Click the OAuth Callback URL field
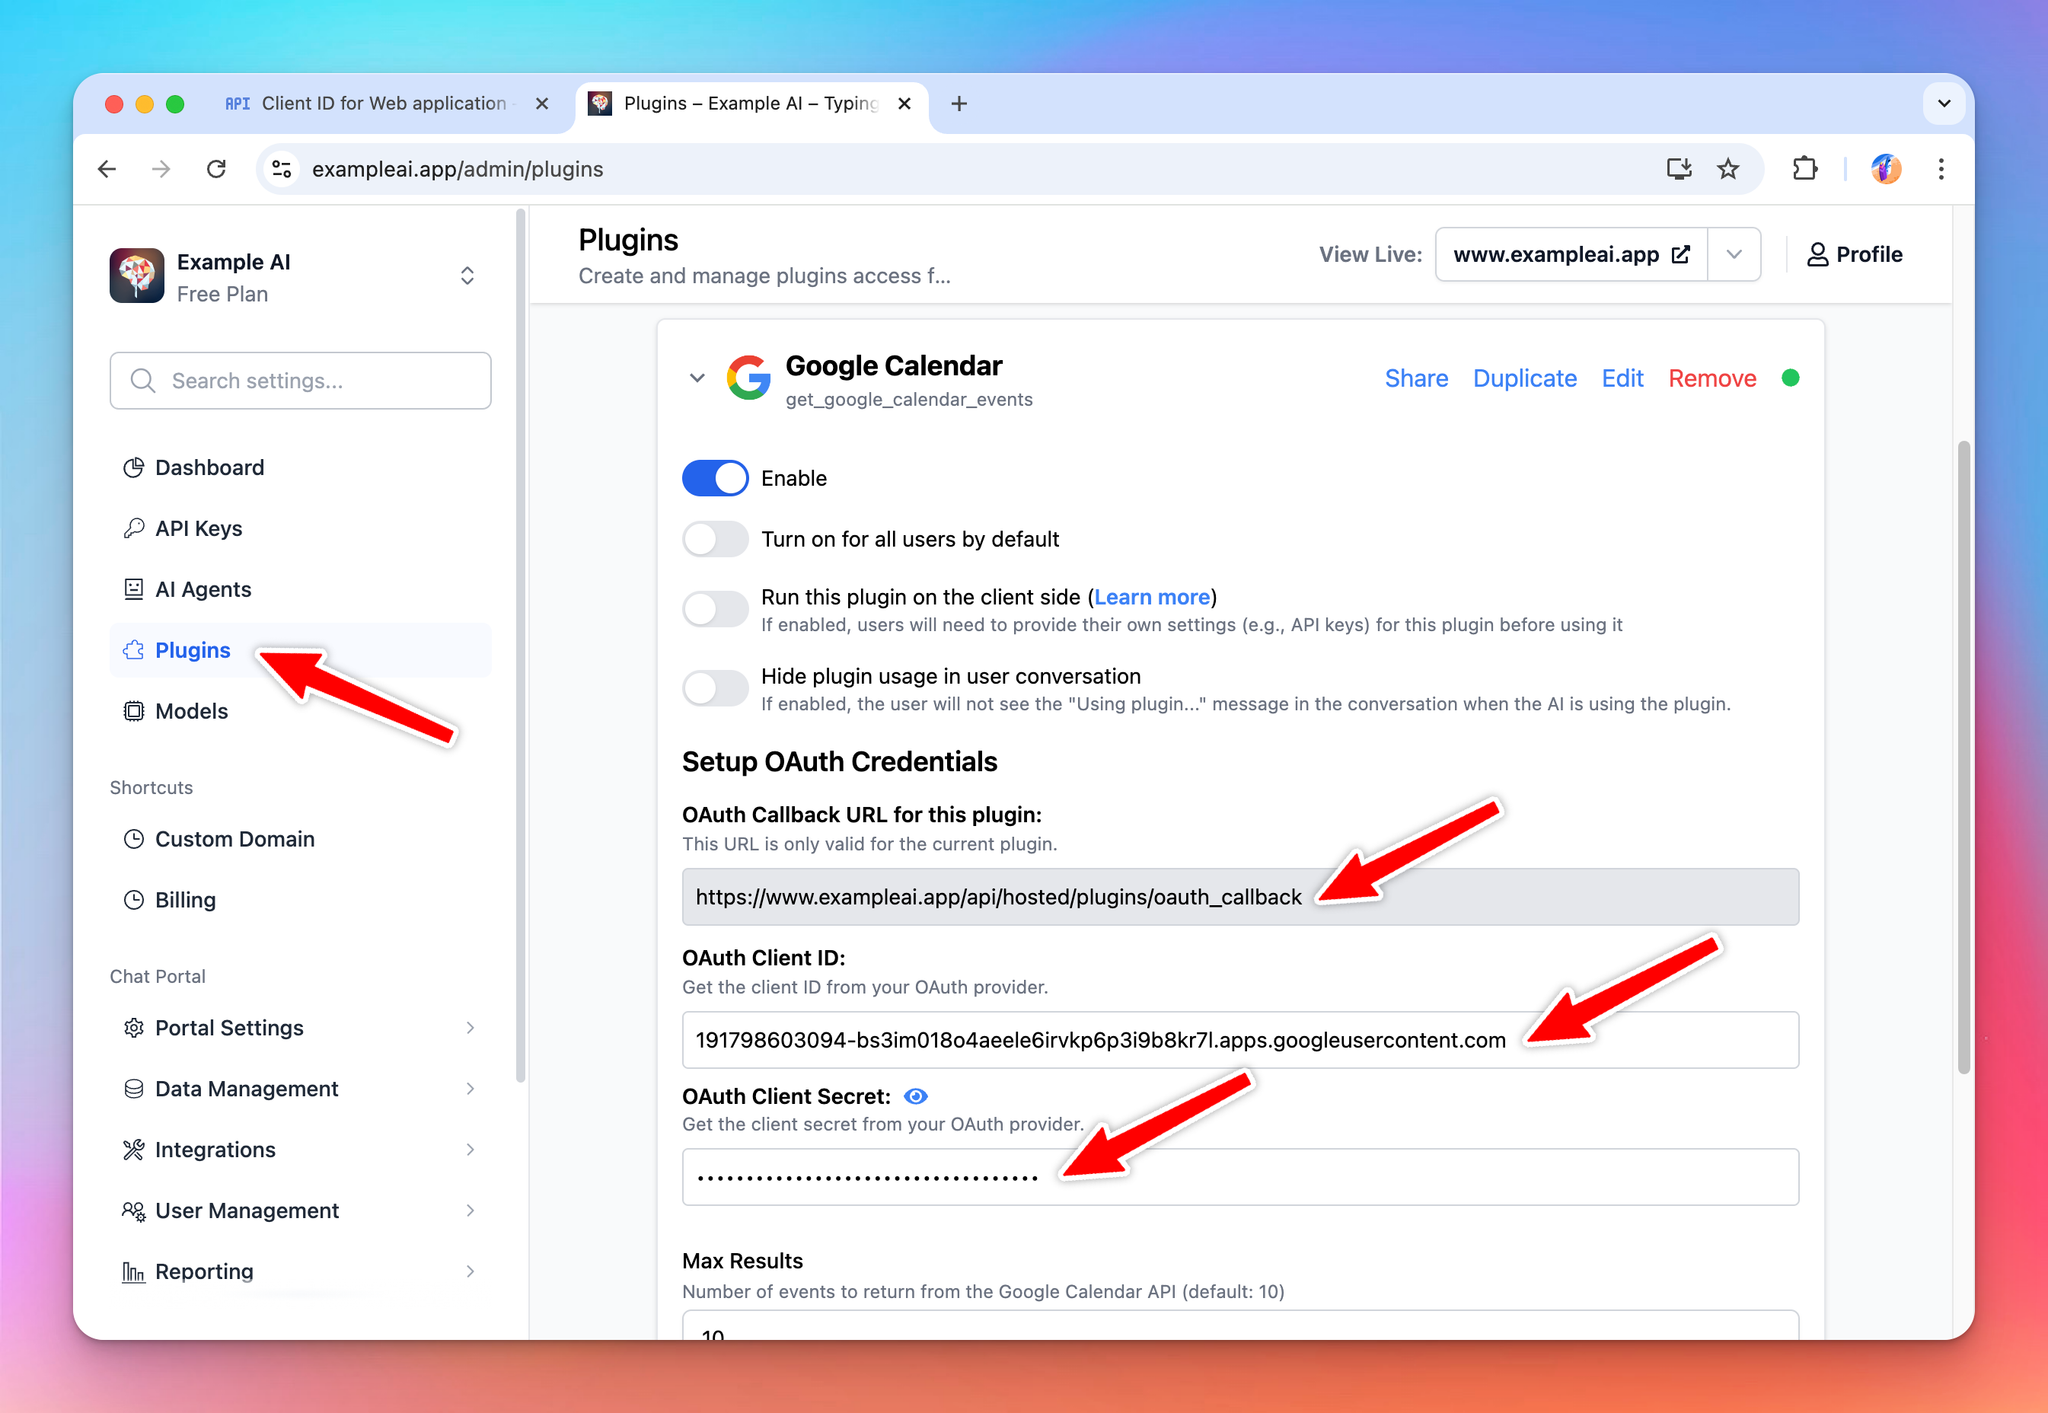This screenshot has width=2048, height=1413. click(1240, 897)
